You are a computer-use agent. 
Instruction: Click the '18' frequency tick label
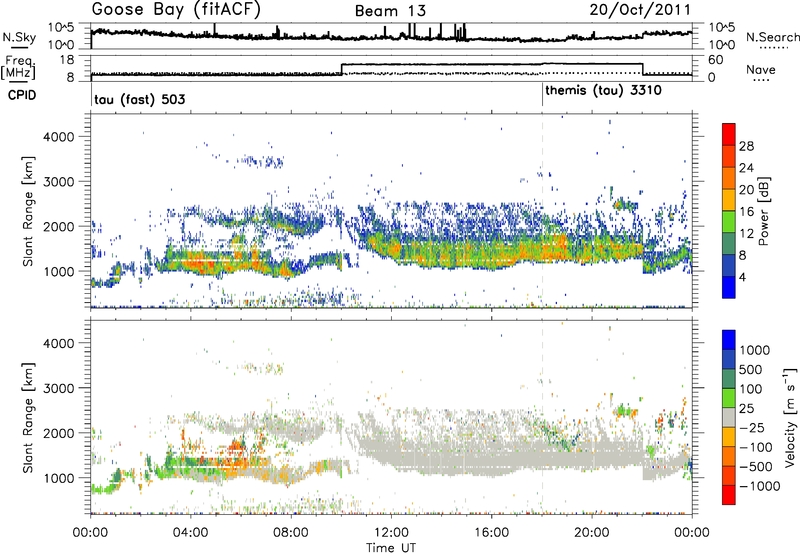click(x=67, y=60)
